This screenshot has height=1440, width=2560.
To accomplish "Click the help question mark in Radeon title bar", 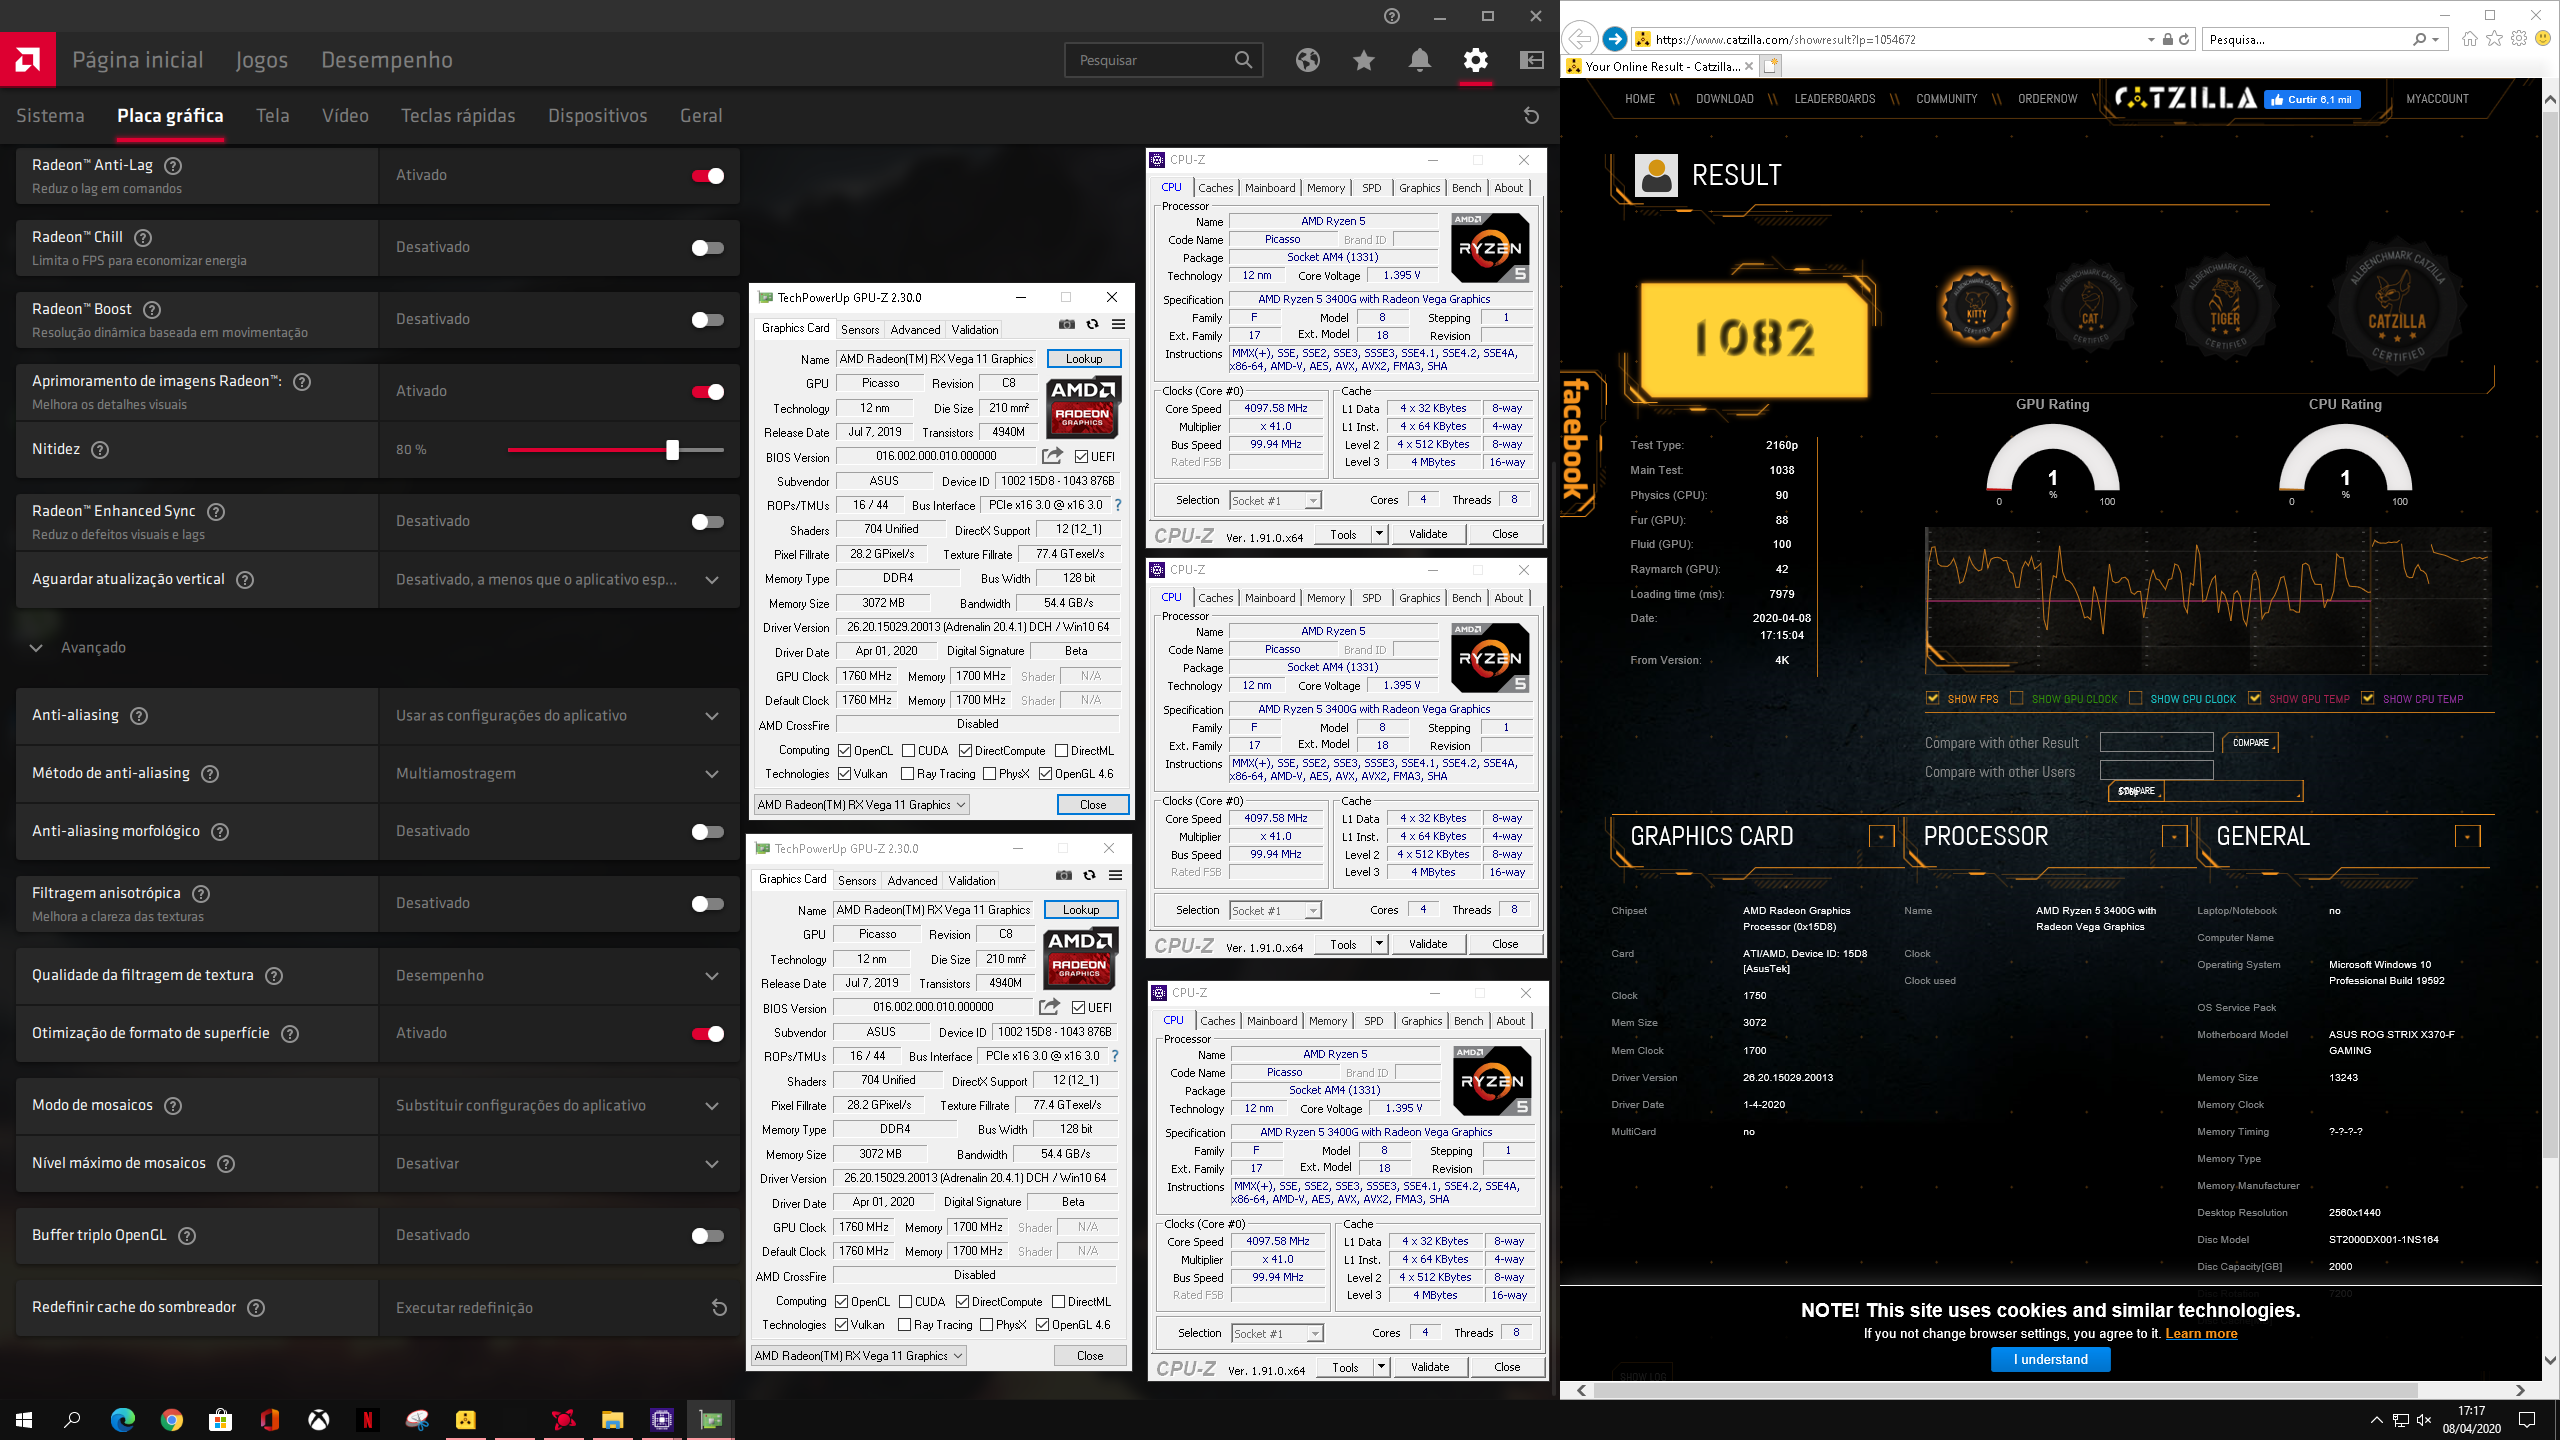I will (1392, 16).
